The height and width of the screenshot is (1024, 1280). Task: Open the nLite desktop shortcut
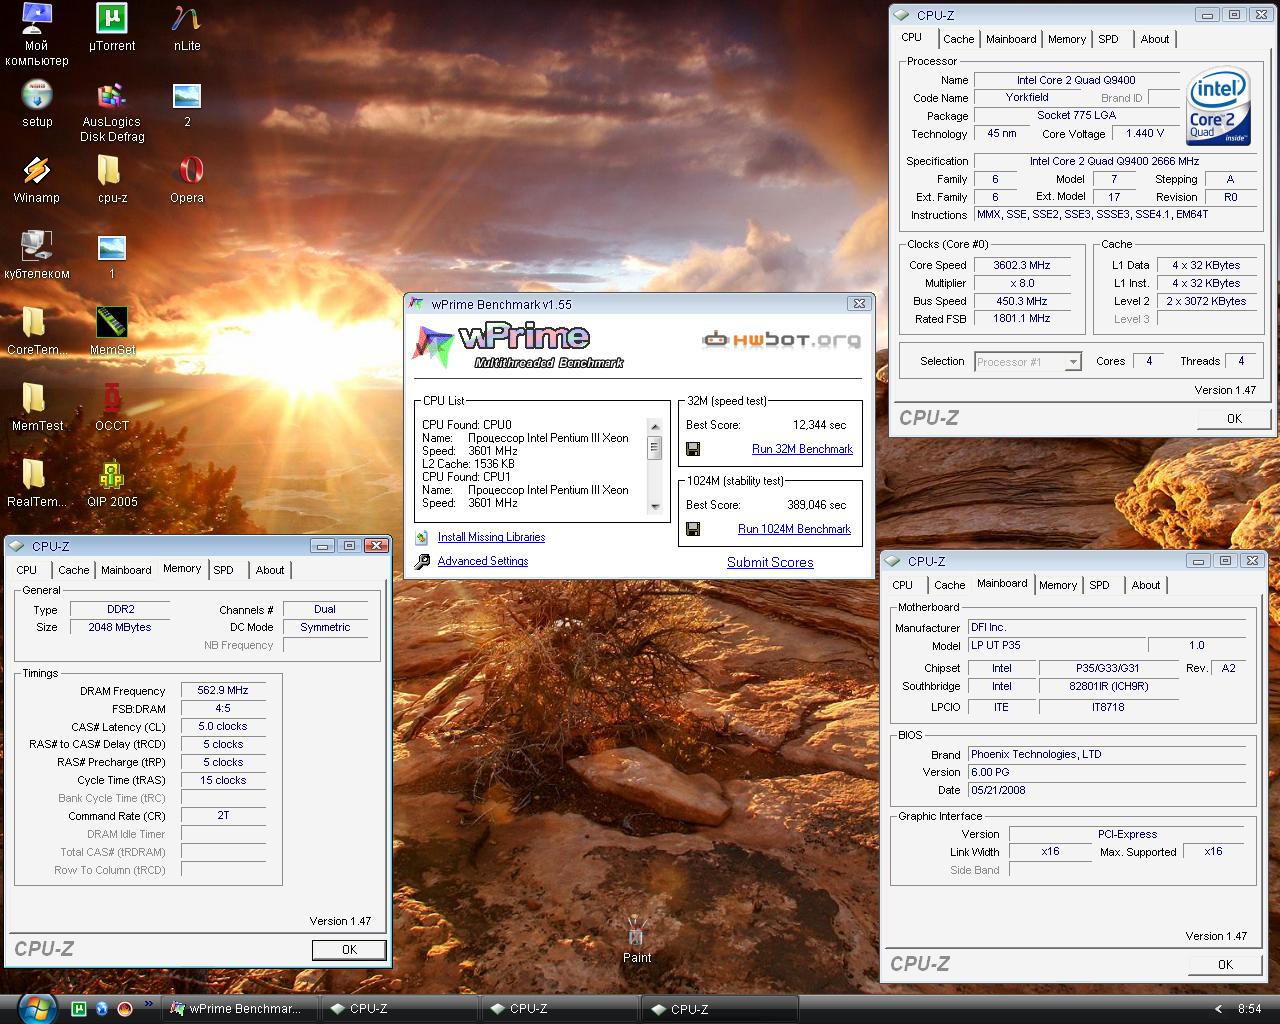187,28
